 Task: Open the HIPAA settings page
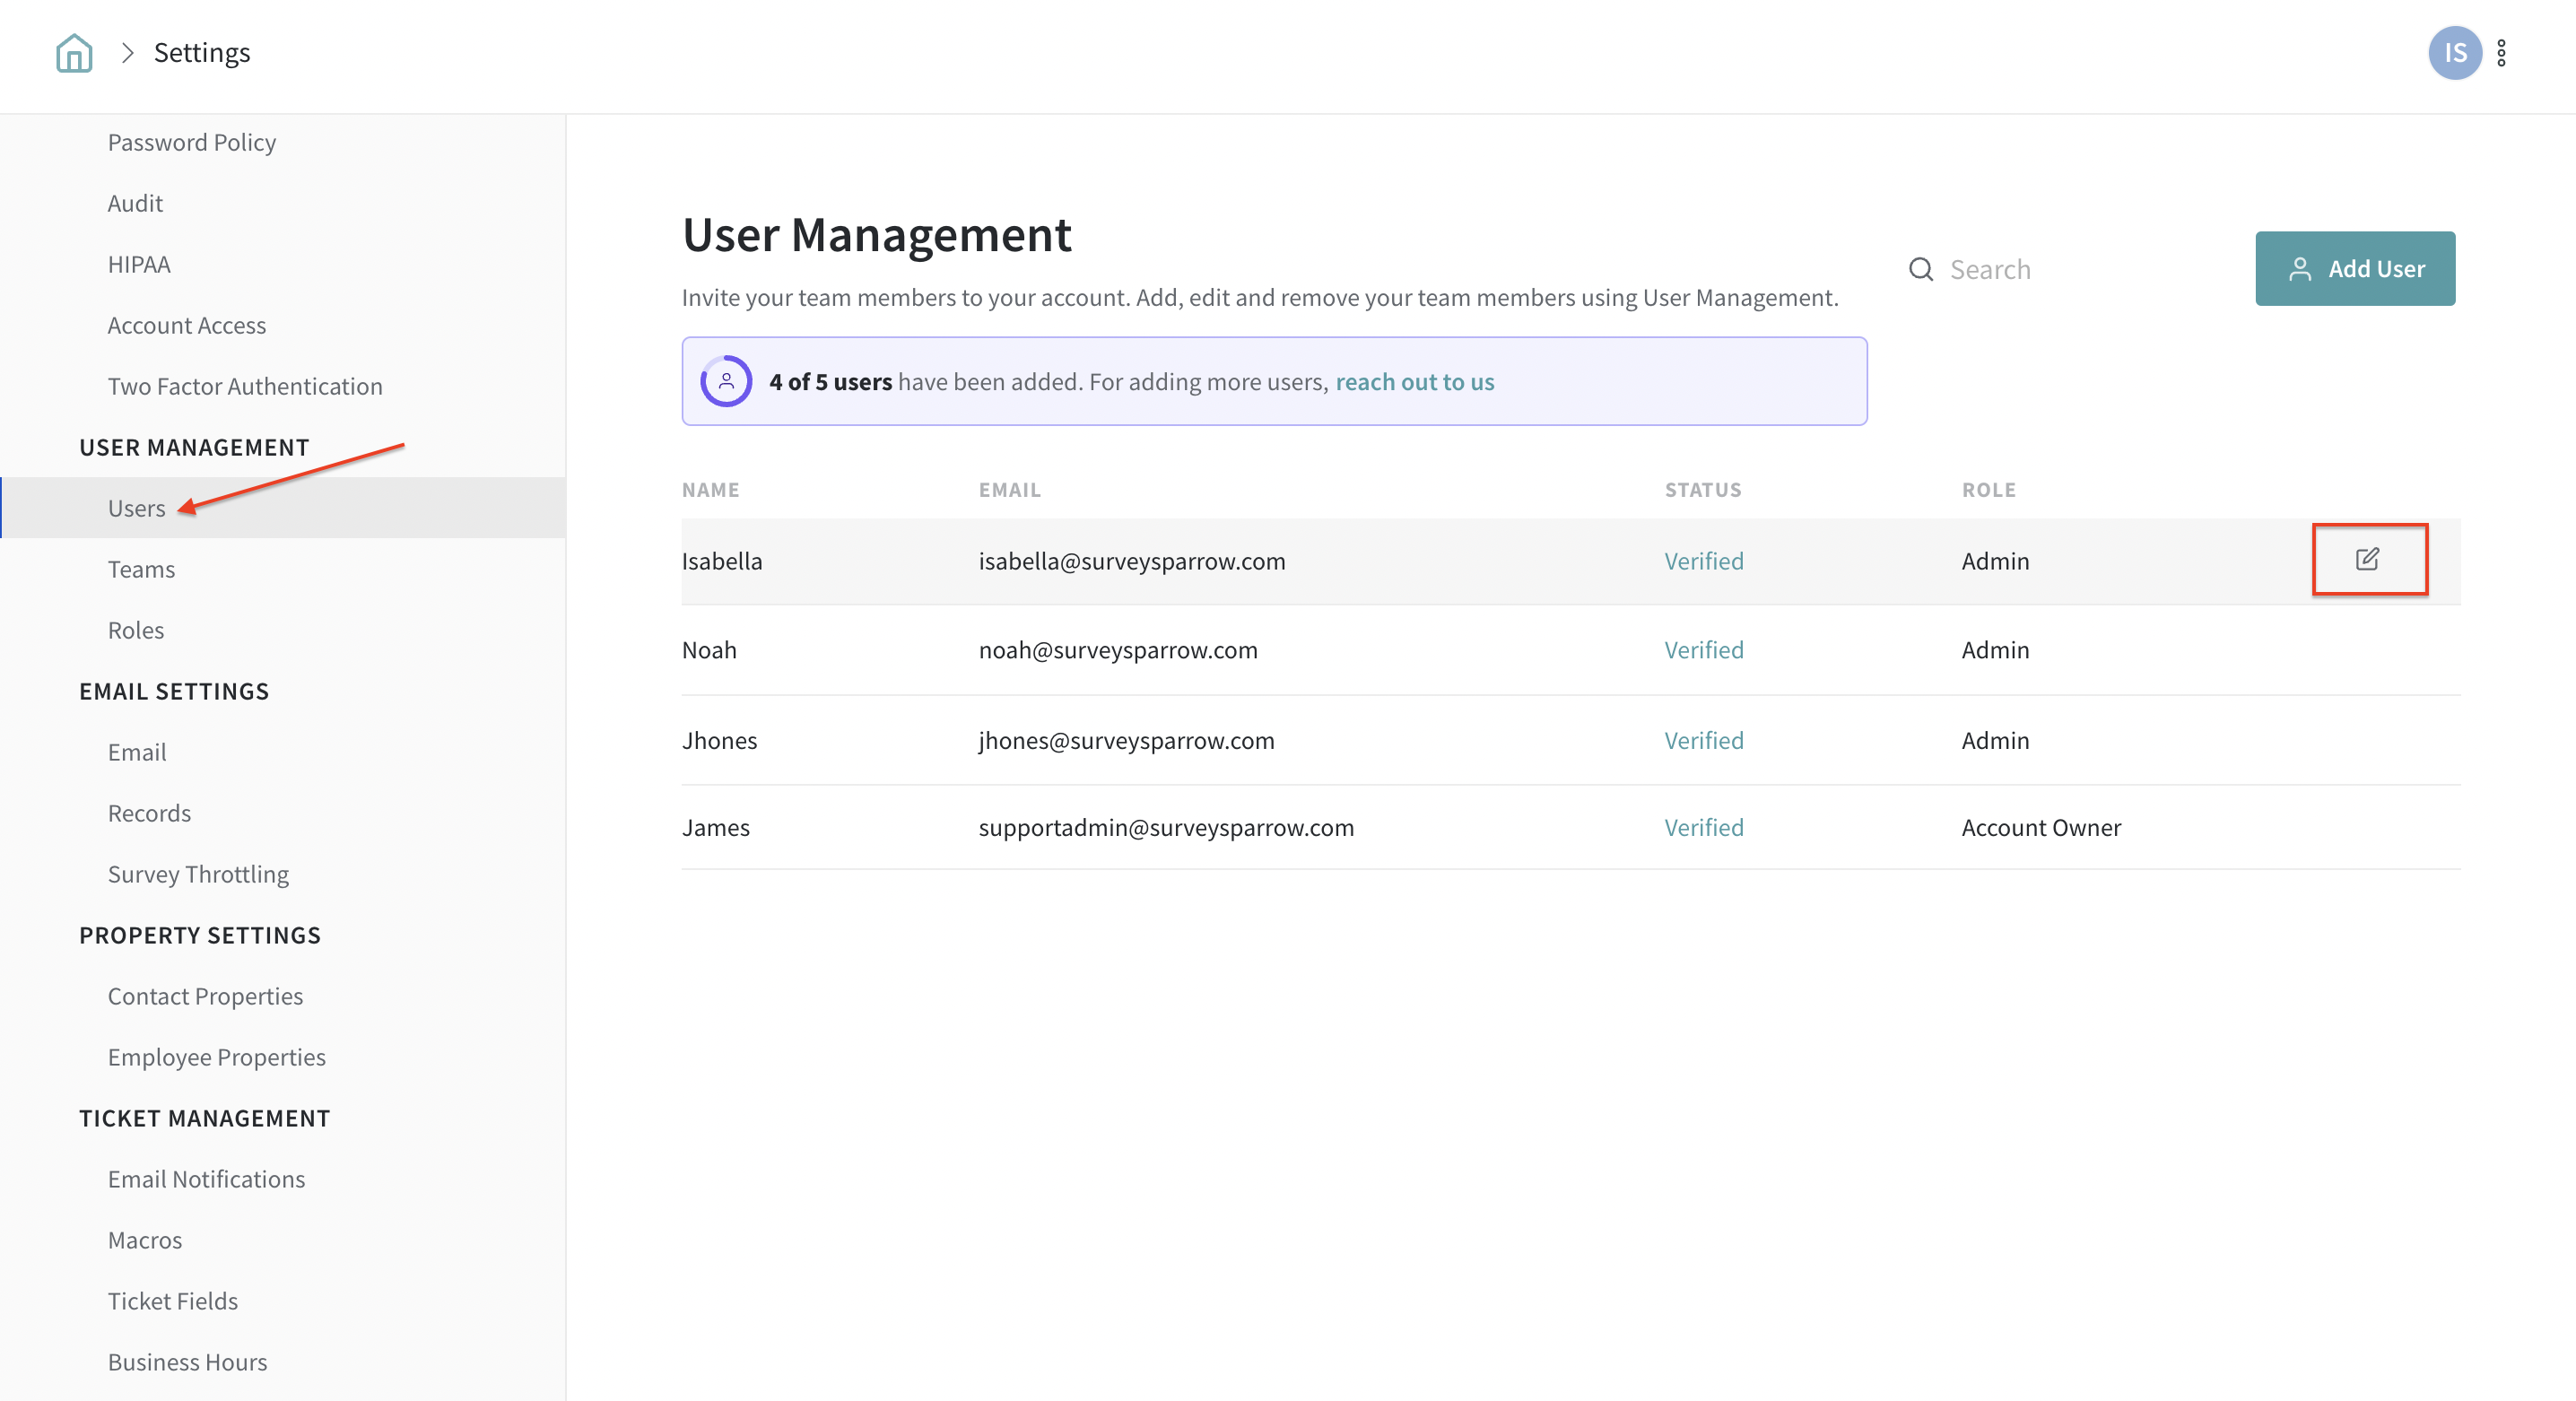139,264
